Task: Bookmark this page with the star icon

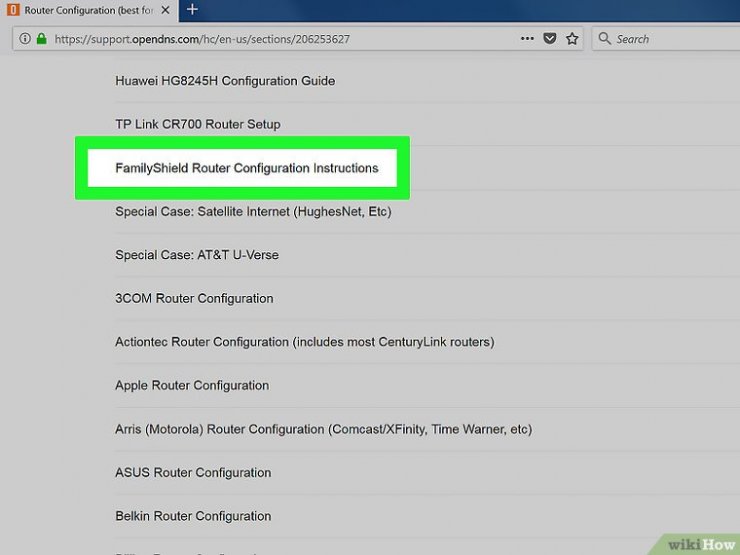Action: [572, 39]
